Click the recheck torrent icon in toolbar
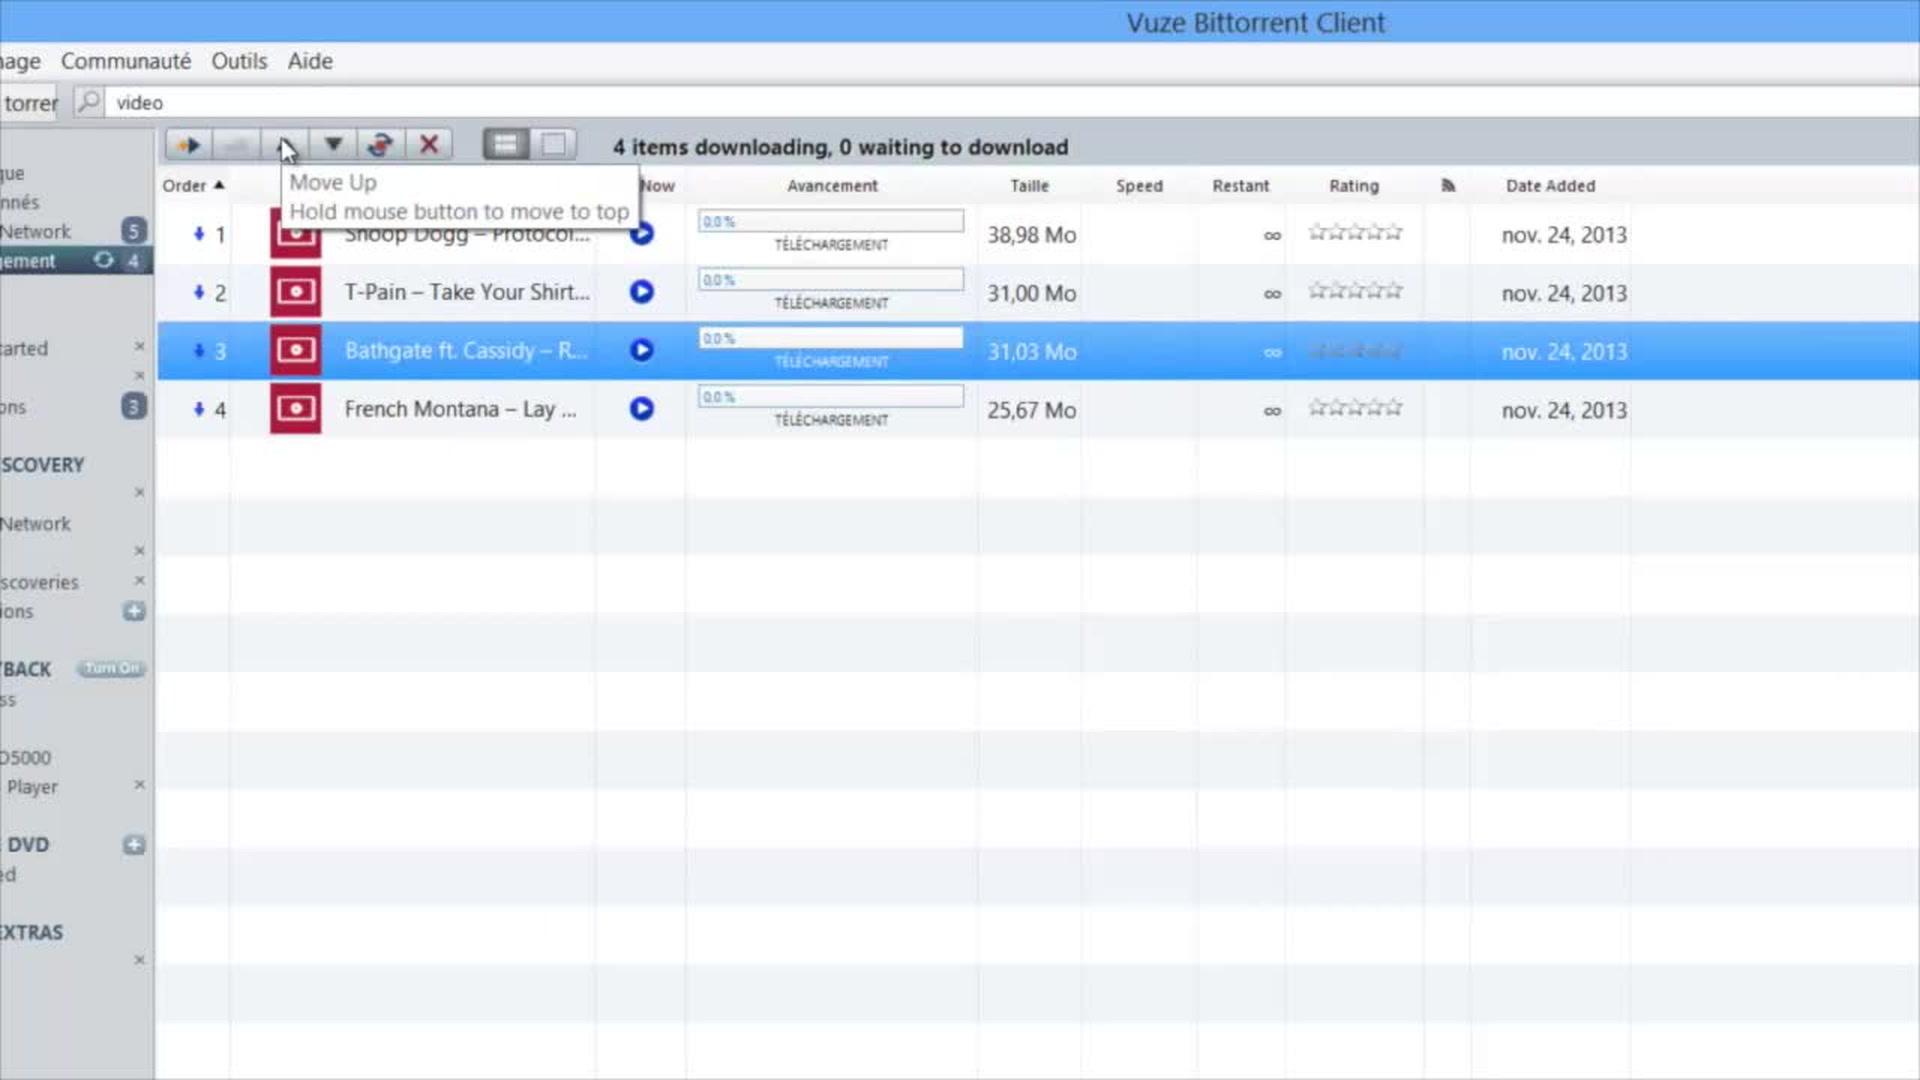1920x1080 pixels. point(381,144)
